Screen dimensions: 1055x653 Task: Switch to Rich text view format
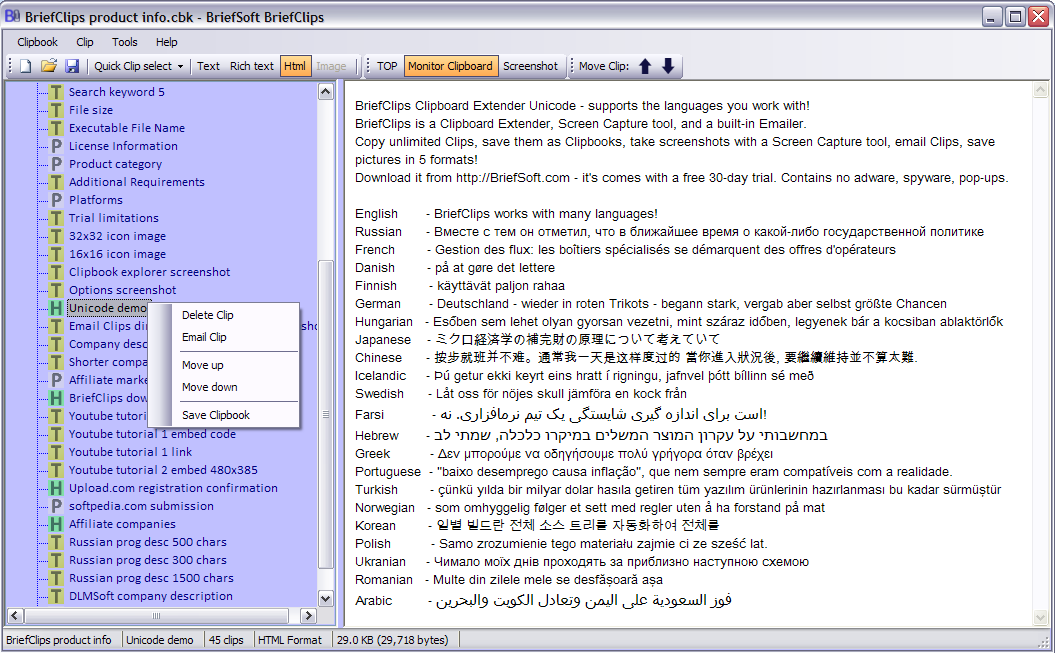pos(252,66)
